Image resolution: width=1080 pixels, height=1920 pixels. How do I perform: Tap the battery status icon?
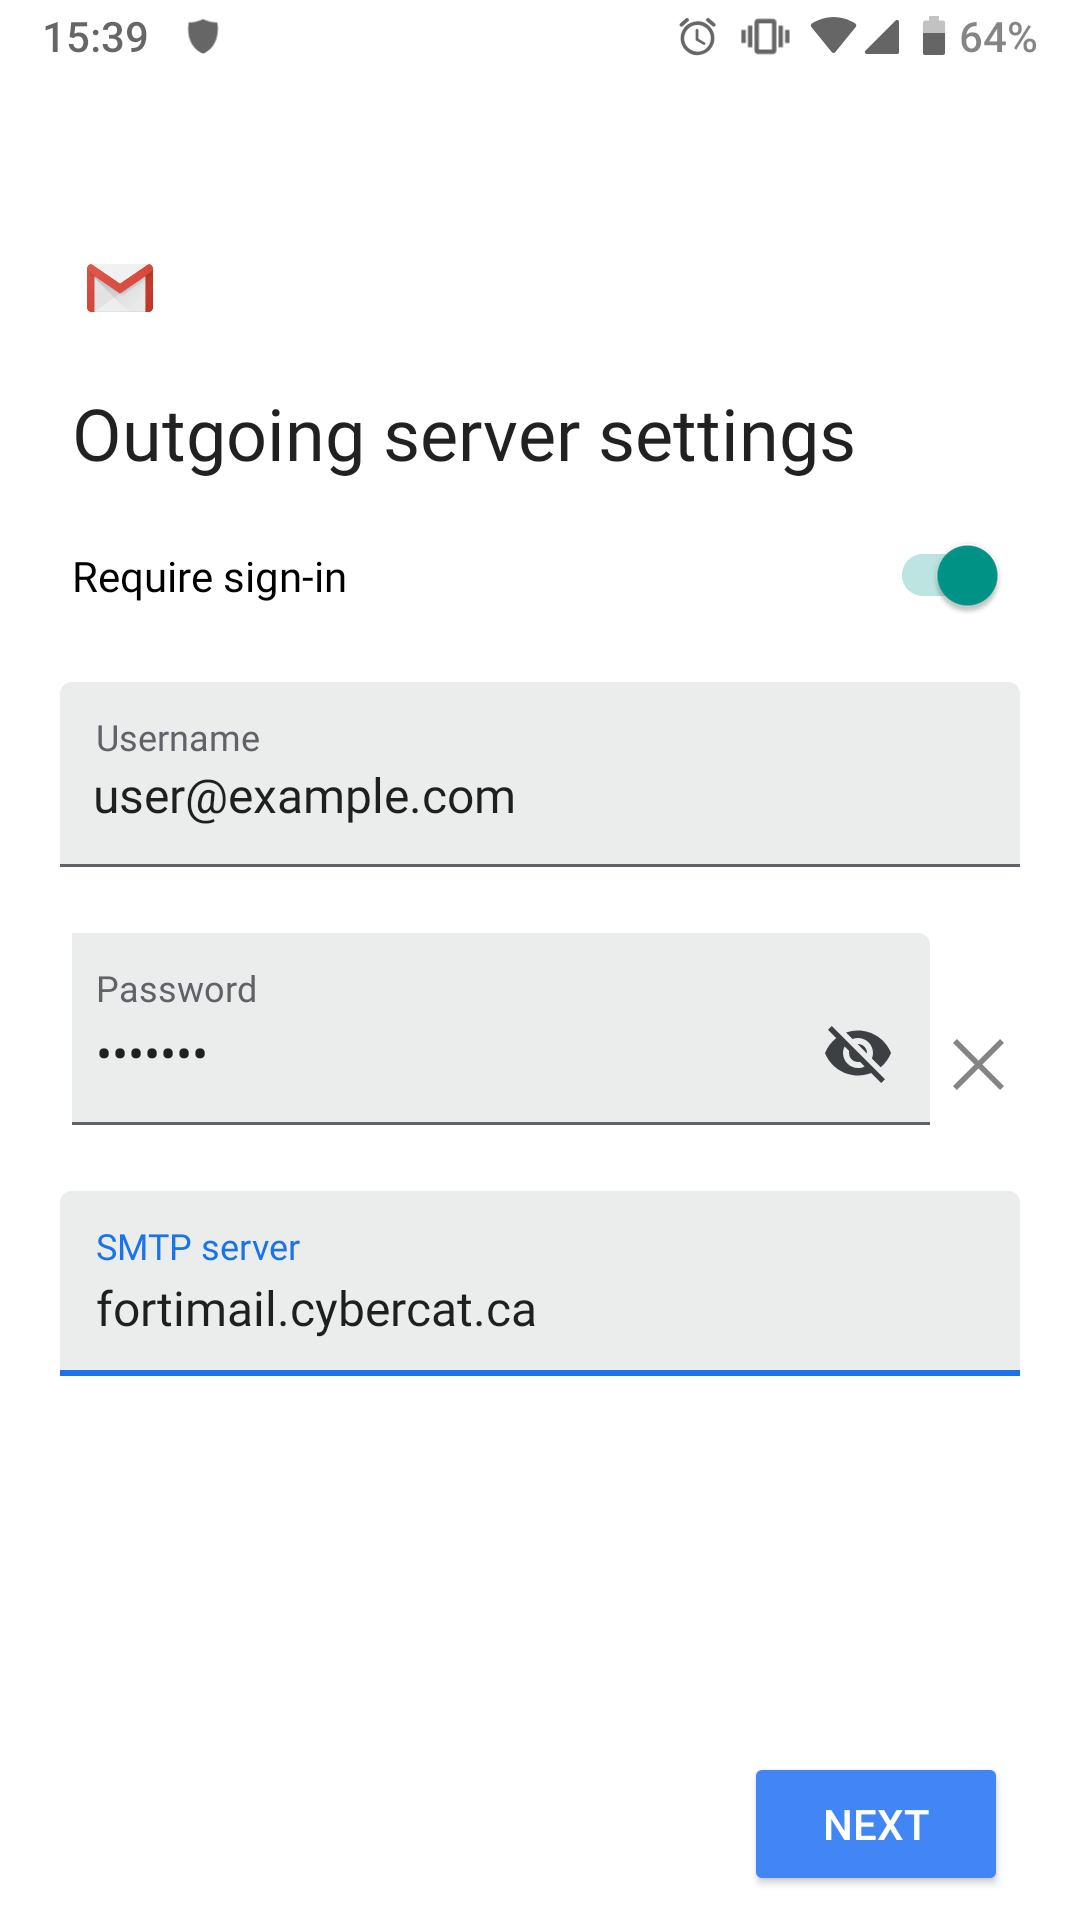coord(933,37)
